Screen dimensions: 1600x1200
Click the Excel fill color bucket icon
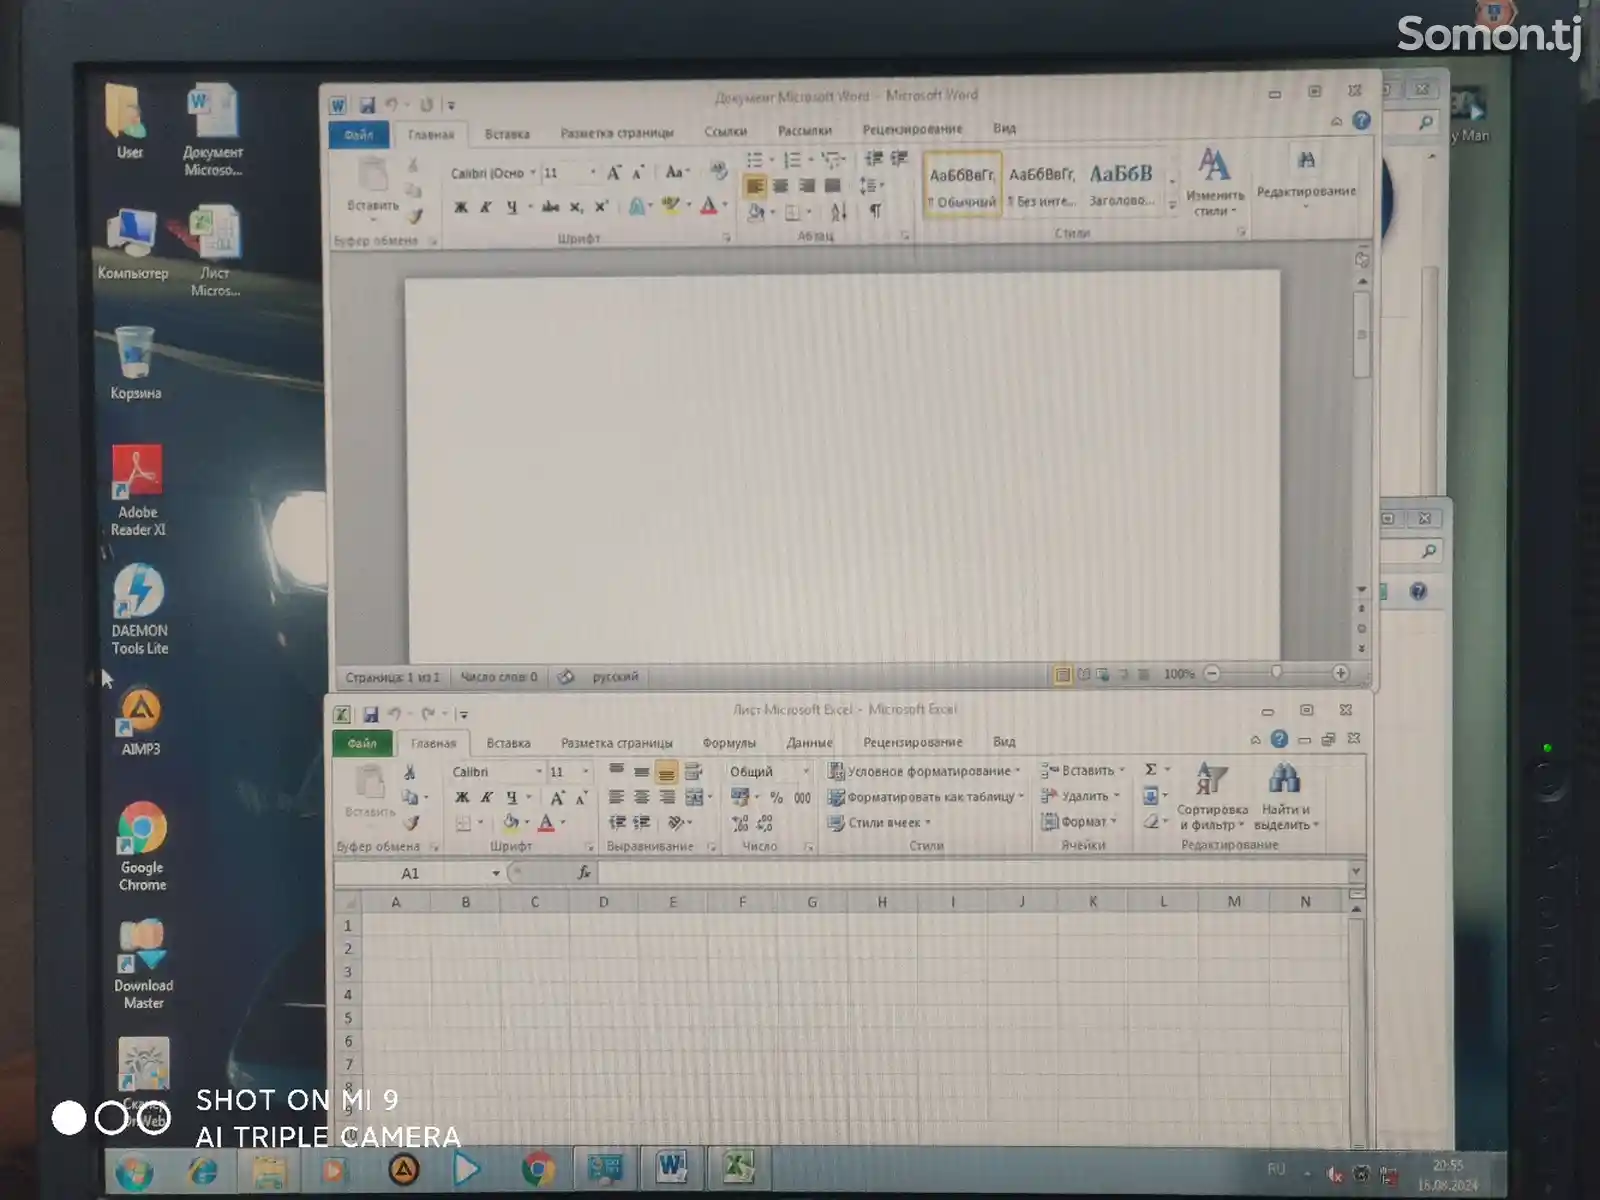pos(511,822)
